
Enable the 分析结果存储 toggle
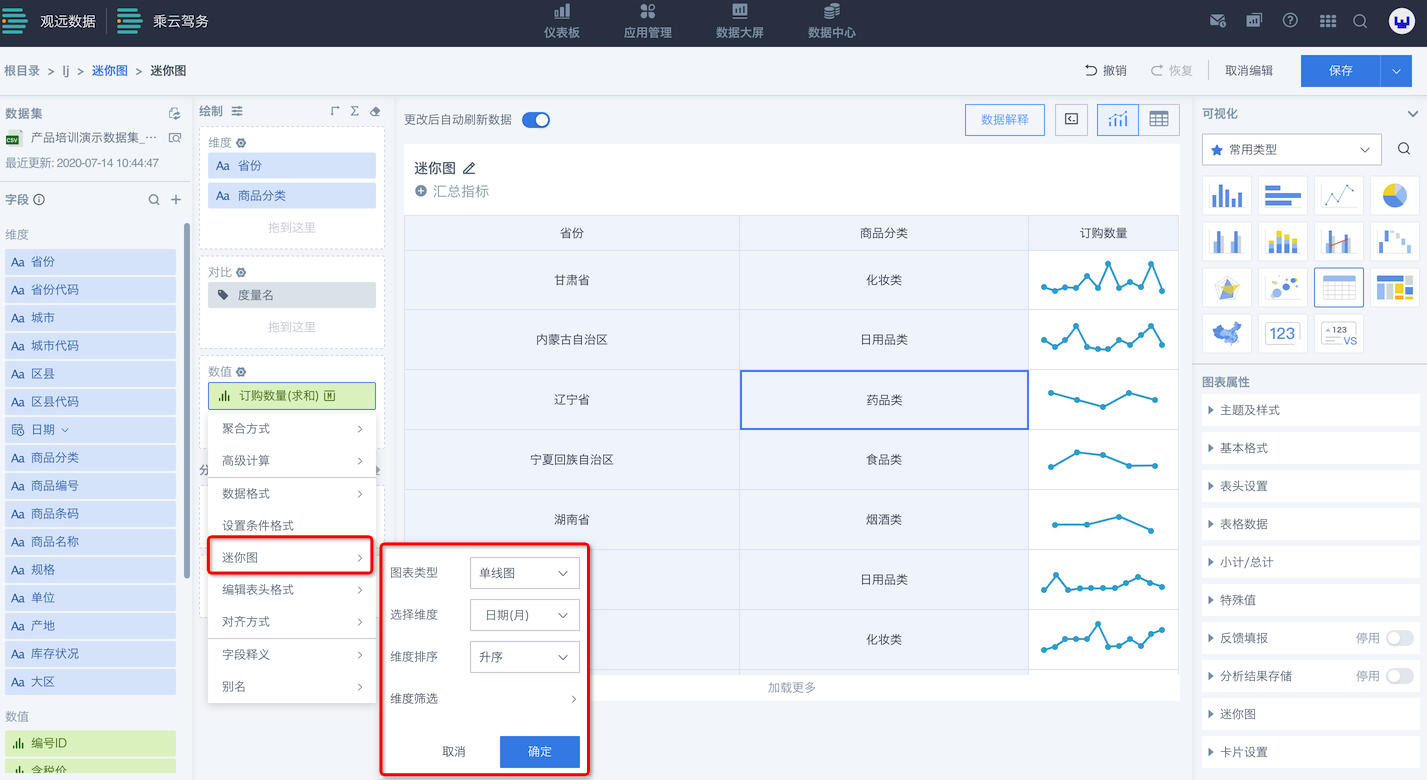[x=1399, y=676]
